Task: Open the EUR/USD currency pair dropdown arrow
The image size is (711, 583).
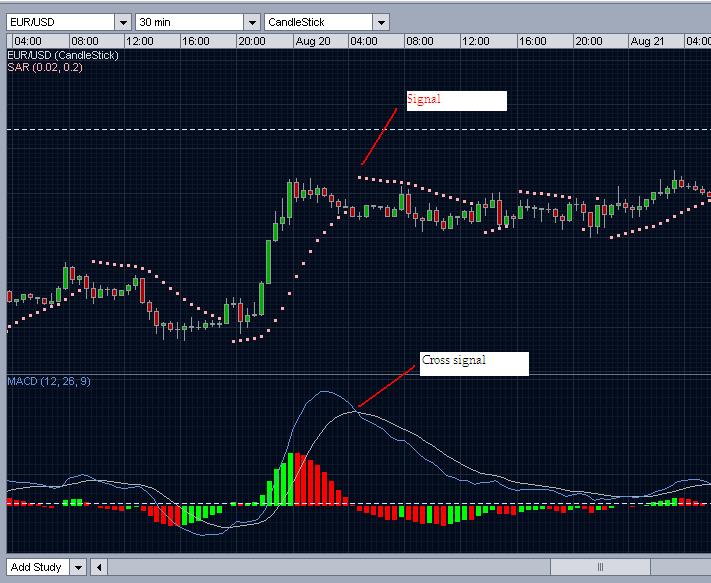Action: 123,22
